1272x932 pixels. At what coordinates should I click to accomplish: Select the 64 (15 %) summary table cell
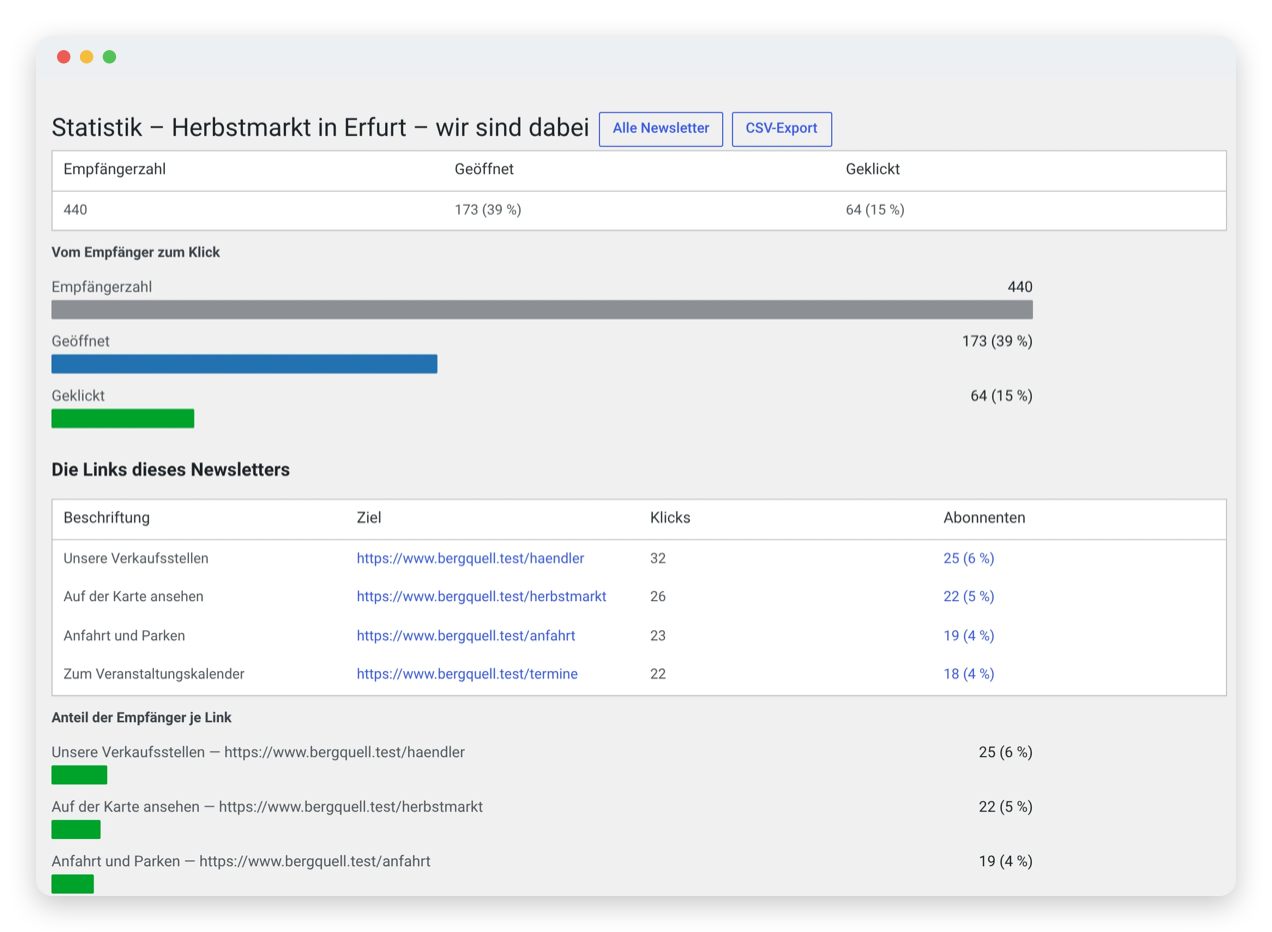tap(875, 210)
